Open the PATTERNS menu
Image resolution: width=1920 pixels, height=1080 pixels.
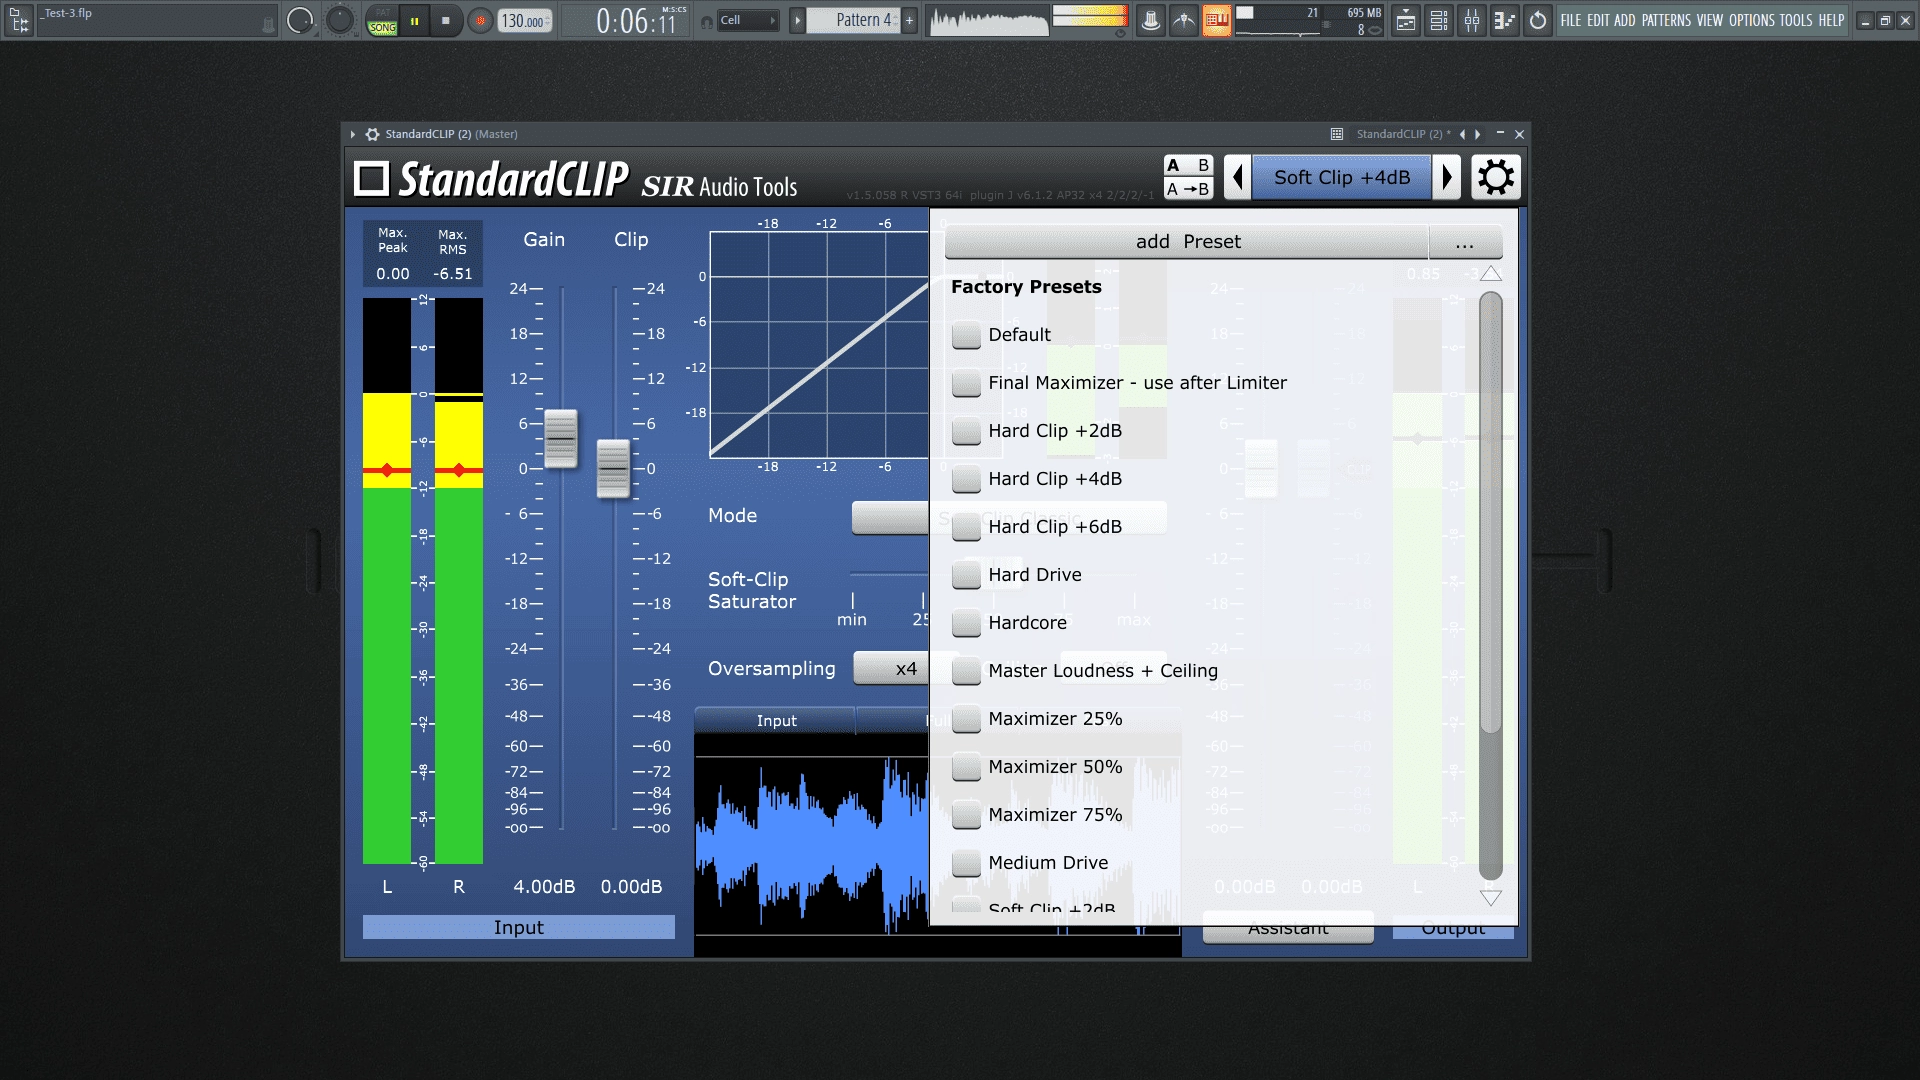point(1666,20)
